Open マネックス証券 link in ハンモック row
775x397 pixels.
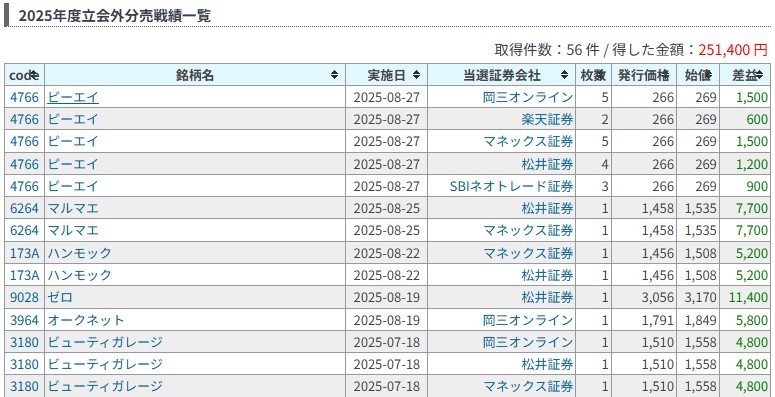[x=528, y=253]
